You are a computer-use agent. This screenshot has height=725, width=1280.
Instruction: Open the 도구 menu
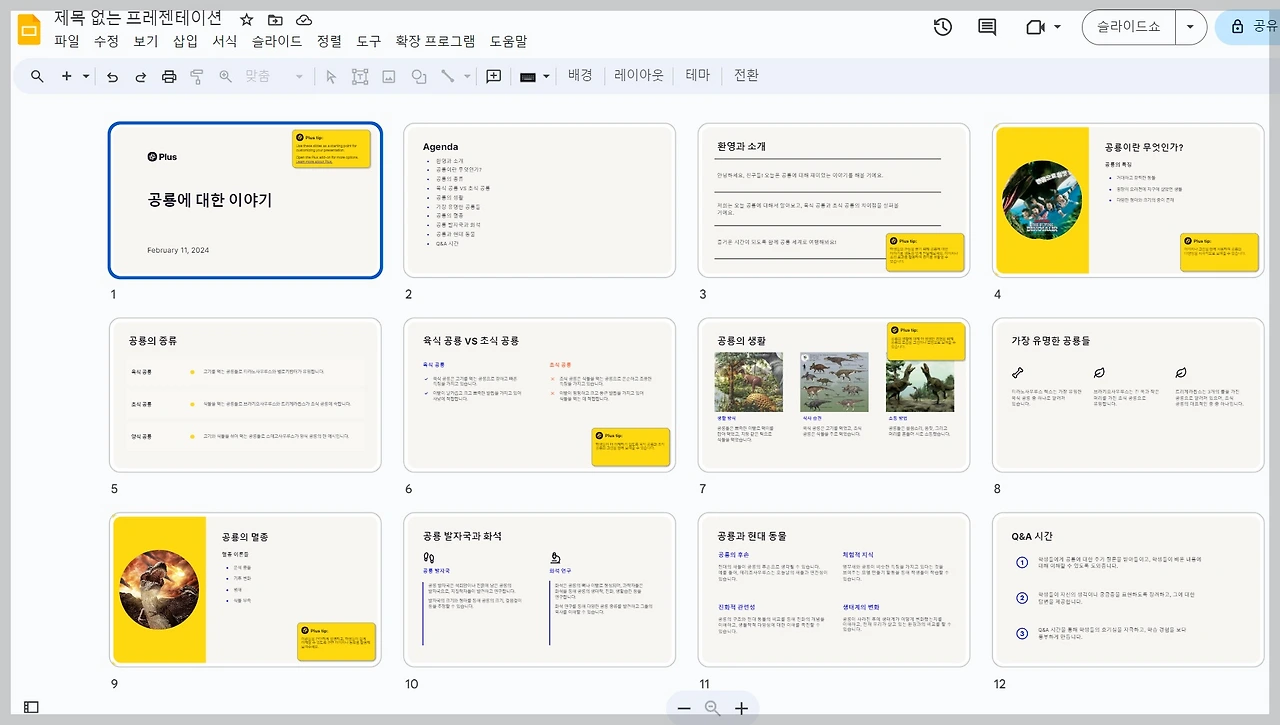pyautogui.click(x=369, y=41)
